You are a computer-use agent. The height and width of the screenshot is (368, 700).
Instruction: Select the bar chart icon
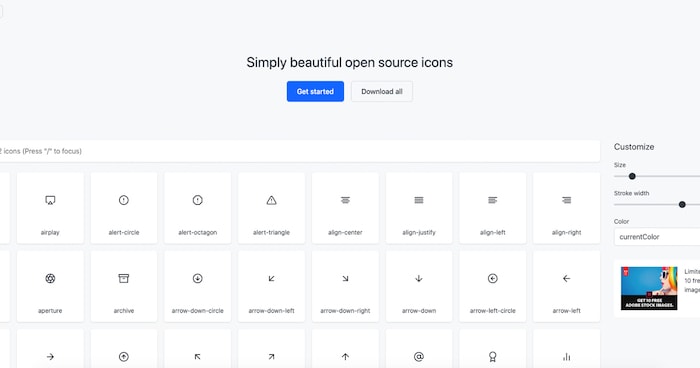[567, 356]
